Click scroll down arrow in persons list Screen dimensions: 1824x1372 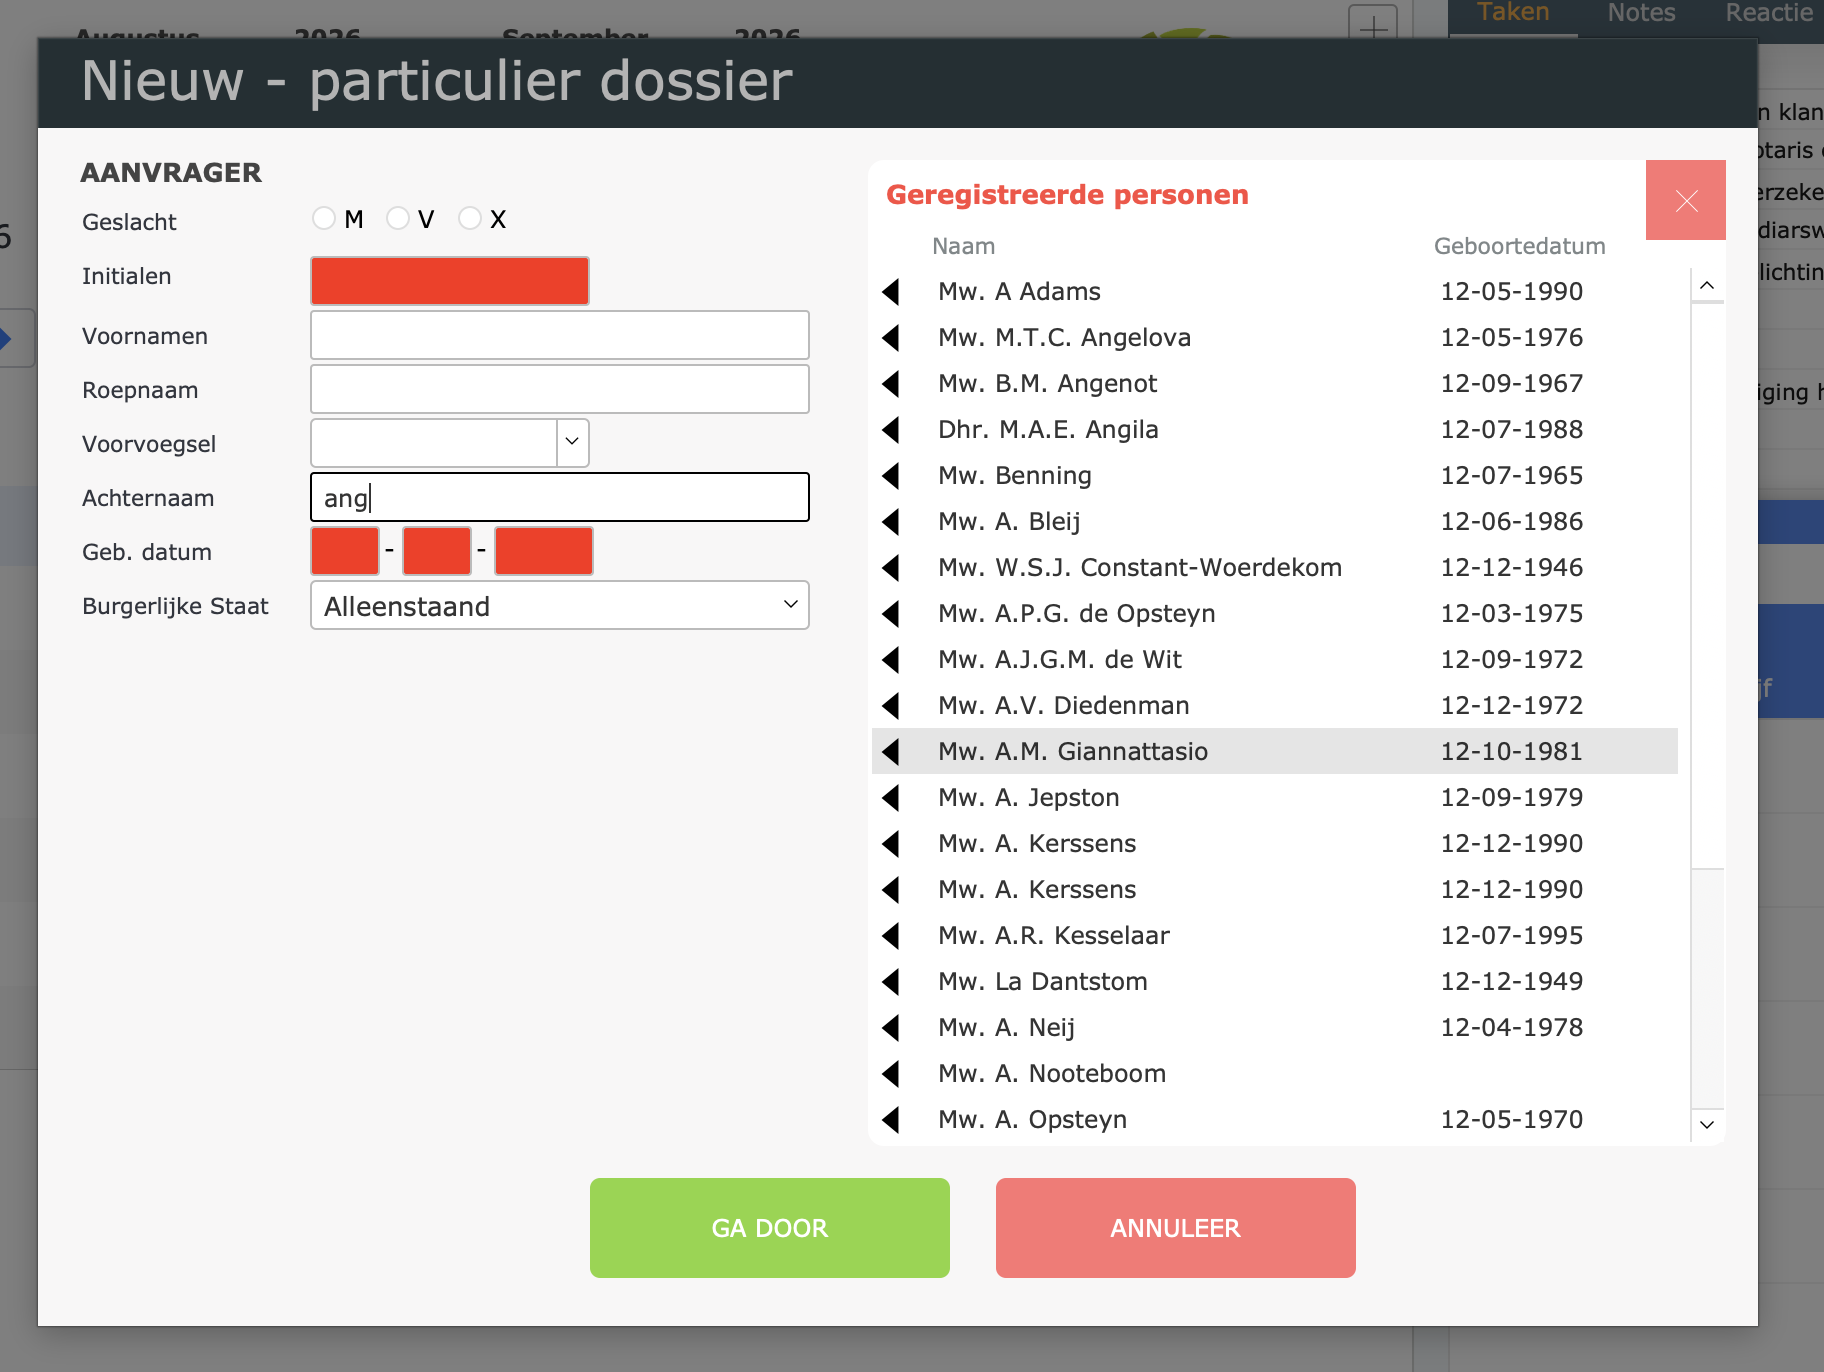click(1707, 1124)
